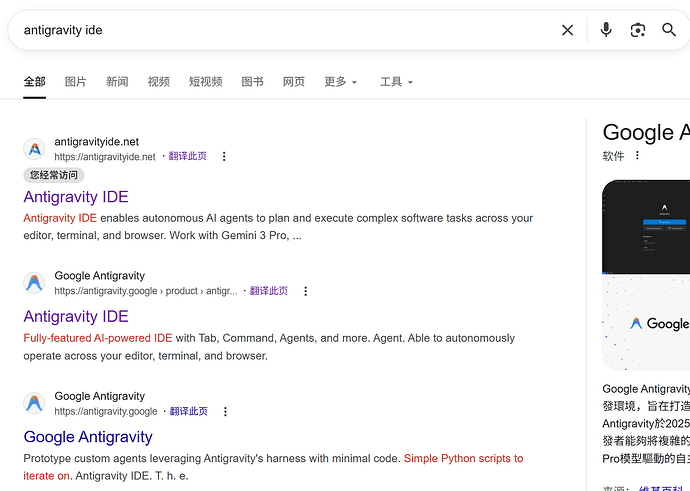Screen dimensions: 690x491
Task: Open the Google Antigravity result title link
Action: (88, 437)
